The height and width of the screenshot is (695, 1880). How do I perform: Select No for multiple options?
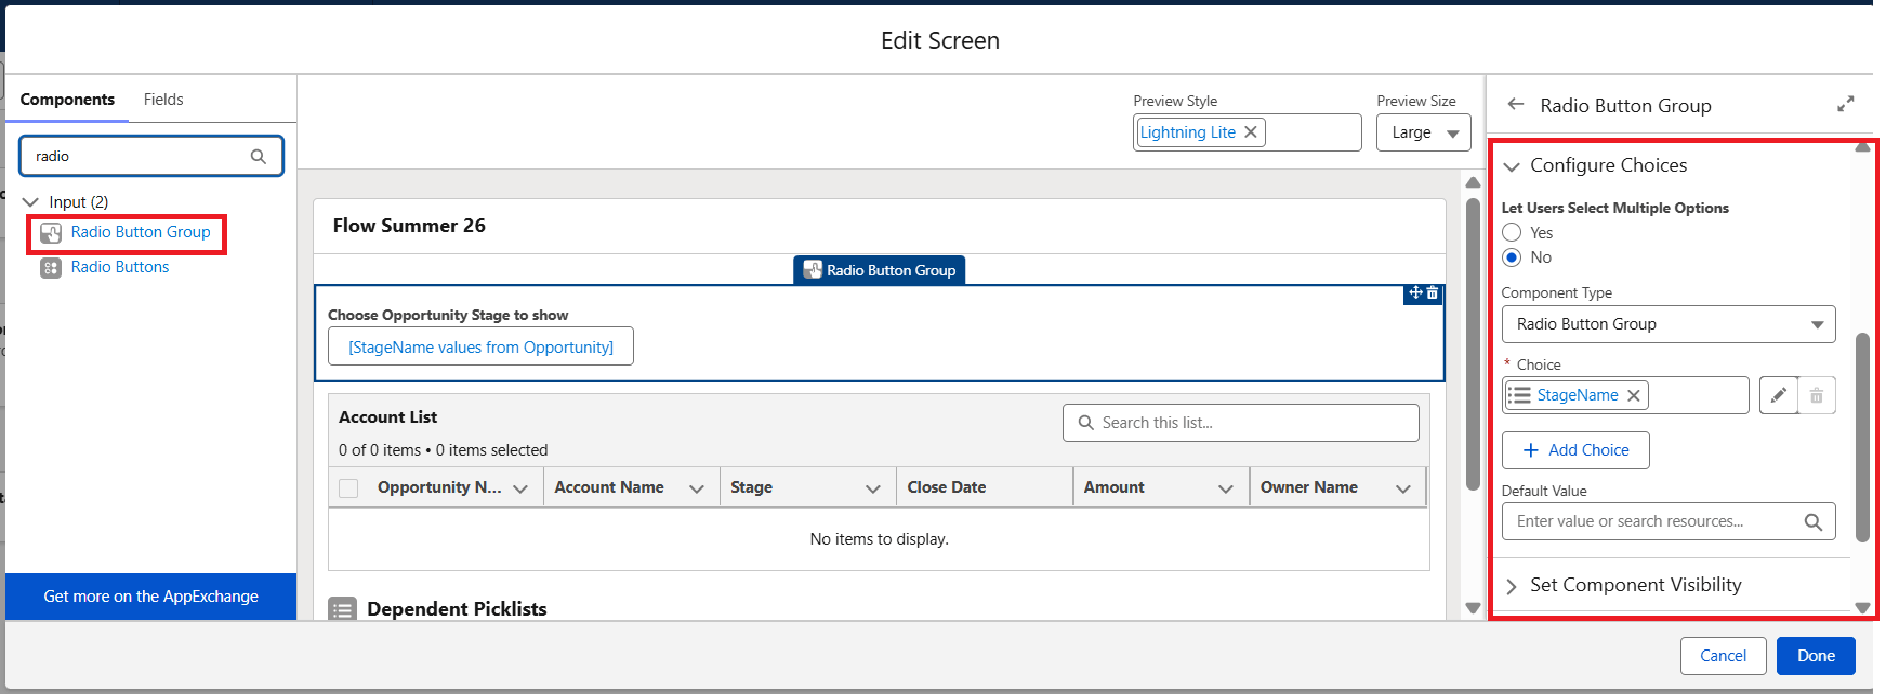point(1512,257)
